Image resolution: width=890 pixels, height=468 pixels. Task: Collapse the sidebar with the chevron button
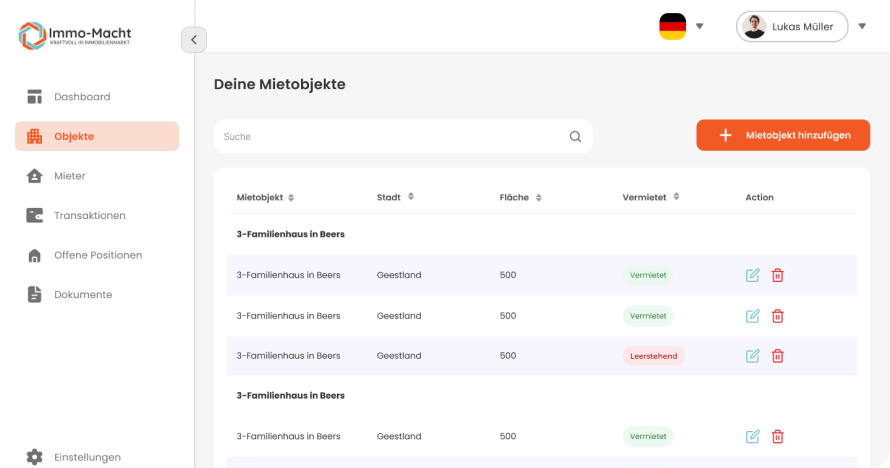tap(194, 40)
